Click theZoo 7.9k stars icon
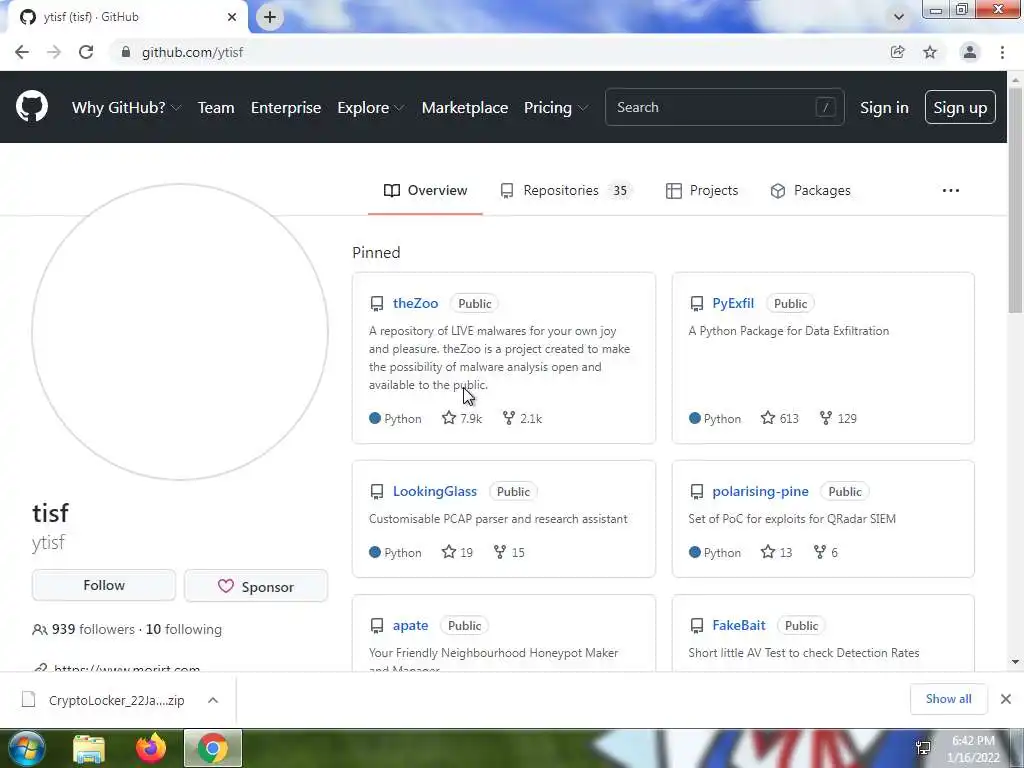Screen dimensions: 1024x768 (x=449, y=418)
